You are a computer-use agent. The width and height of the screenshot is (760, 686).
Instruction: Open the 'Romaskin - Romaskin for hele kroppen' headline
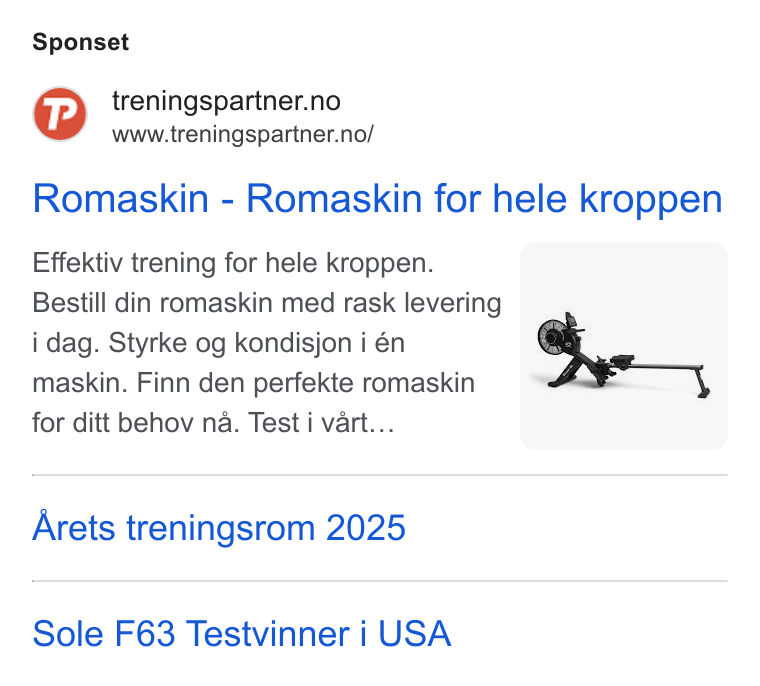click(377, 198)
